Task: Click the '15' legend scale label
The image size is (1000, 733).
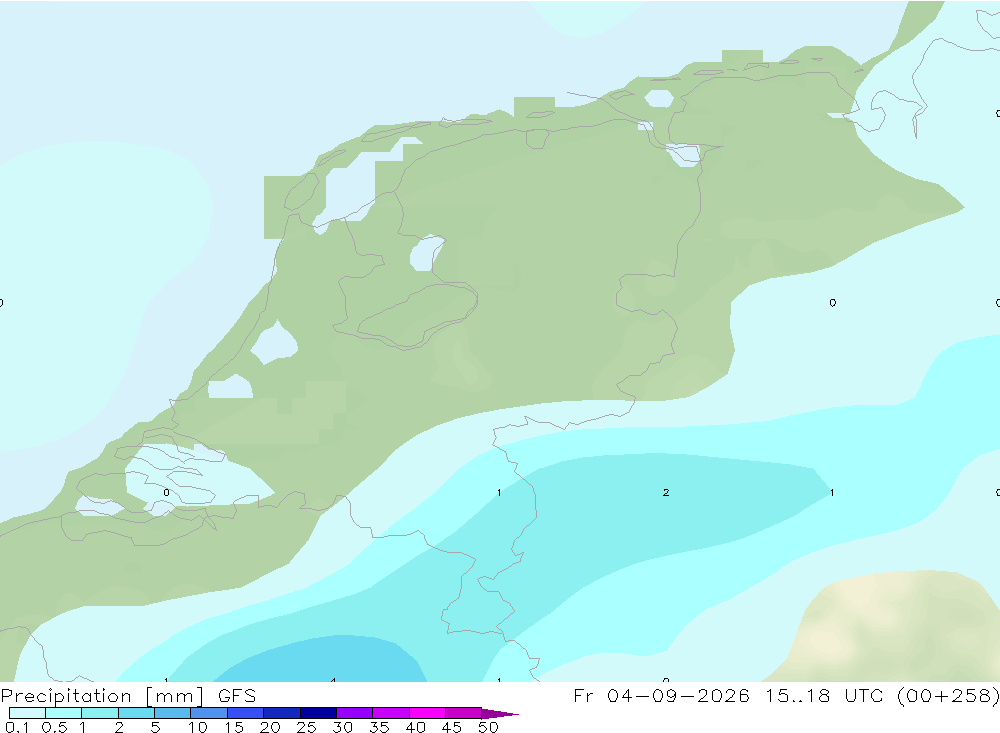Action: coord(234,727)
